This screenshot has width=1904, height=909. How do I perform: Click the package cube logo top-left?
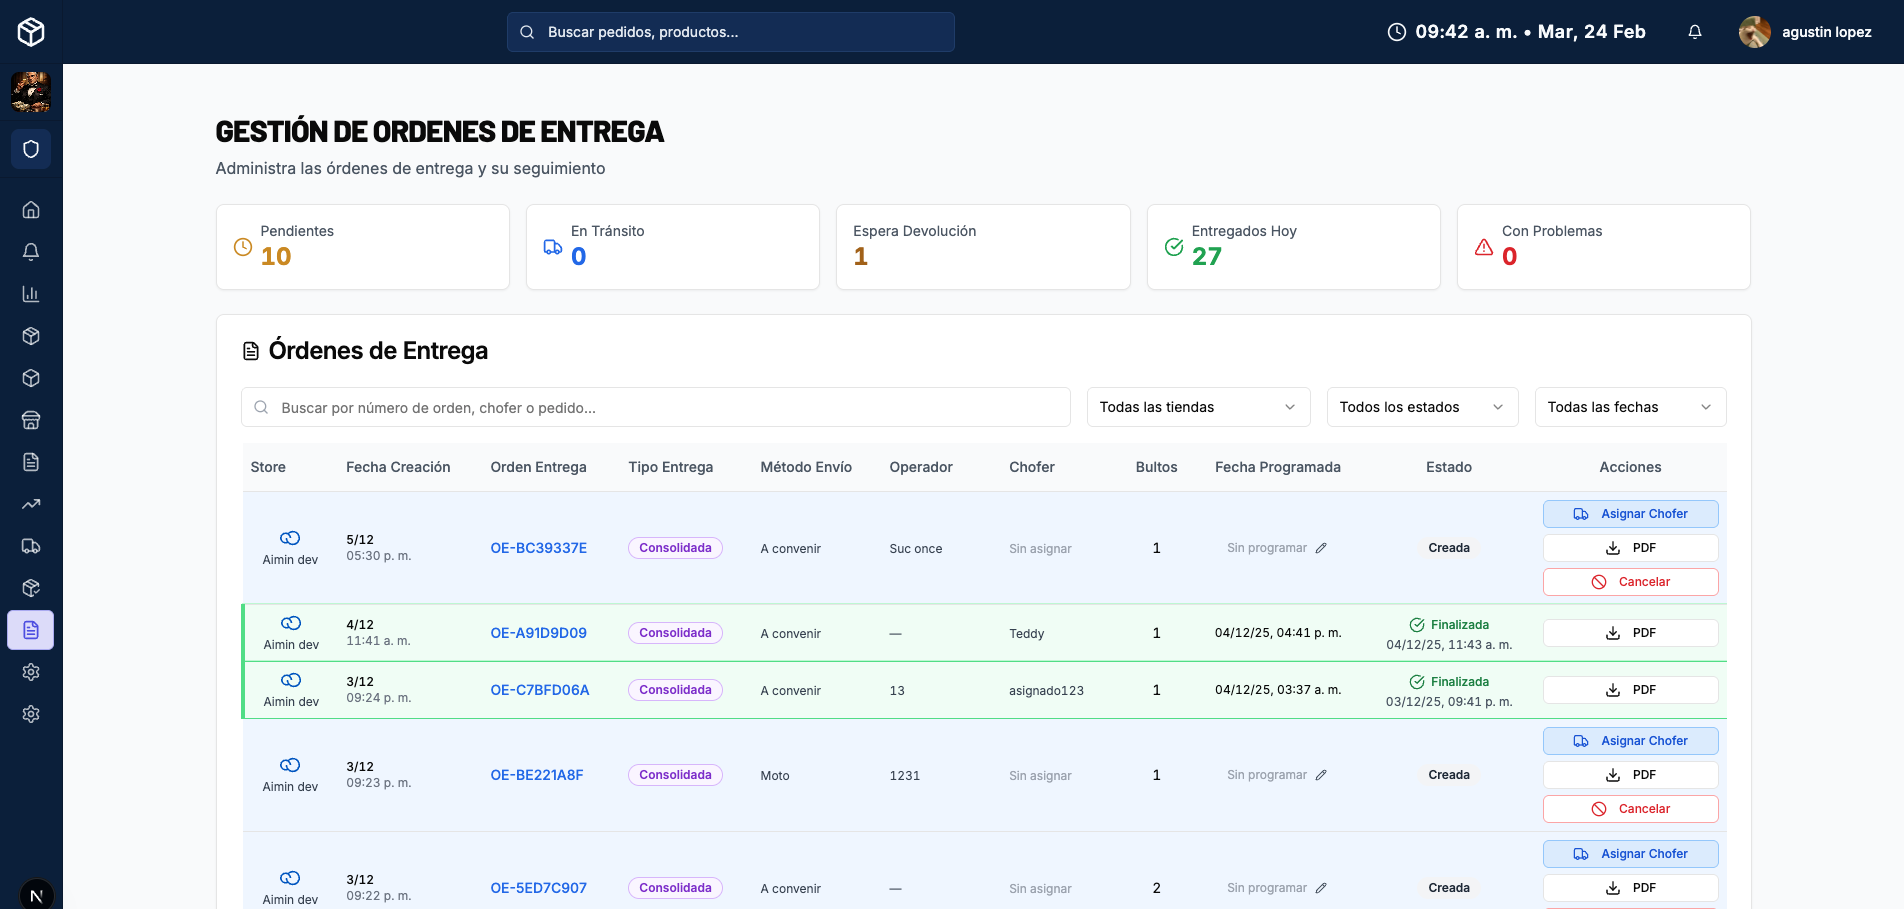(31, 32)
